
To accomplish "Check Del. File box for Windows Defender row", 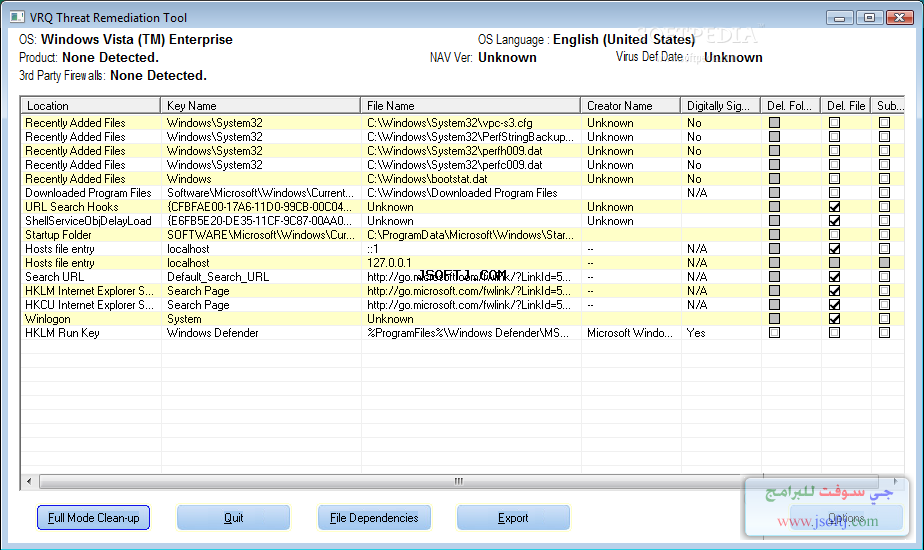I will pyautogui.click(x=834, y=333).
